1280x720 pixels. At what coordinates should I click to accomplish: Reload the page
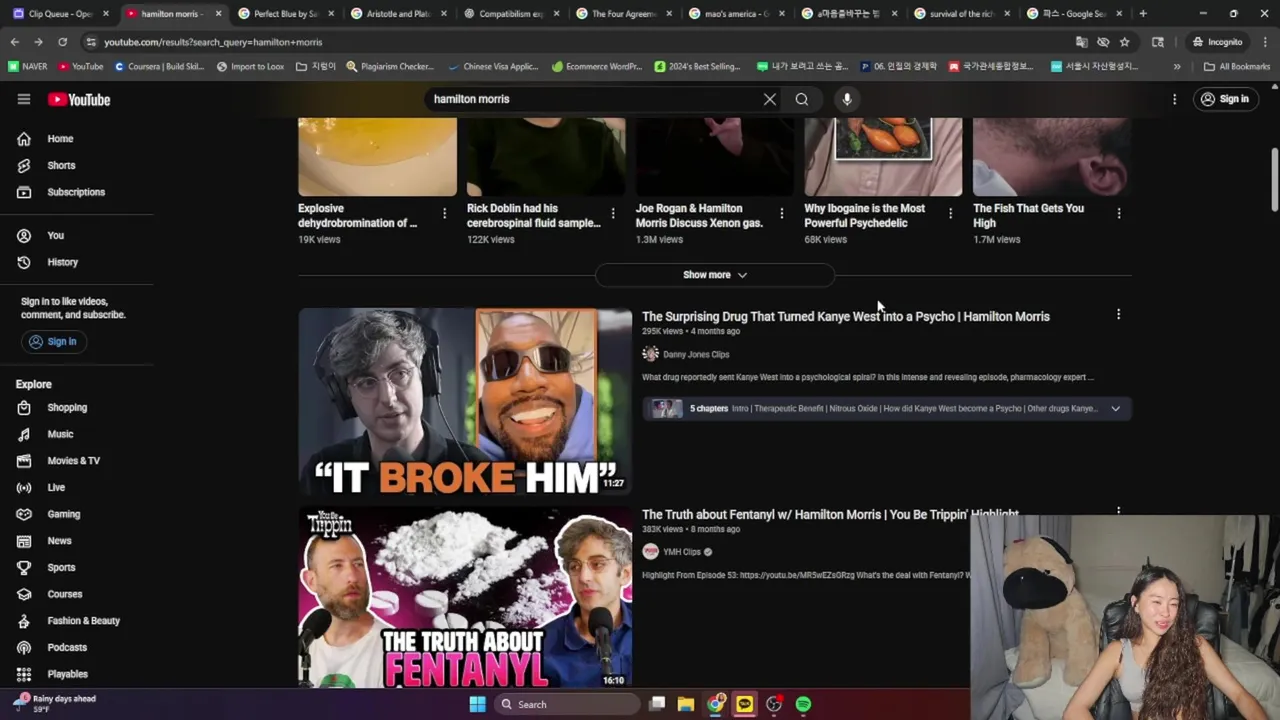click(x=62, y=42)
